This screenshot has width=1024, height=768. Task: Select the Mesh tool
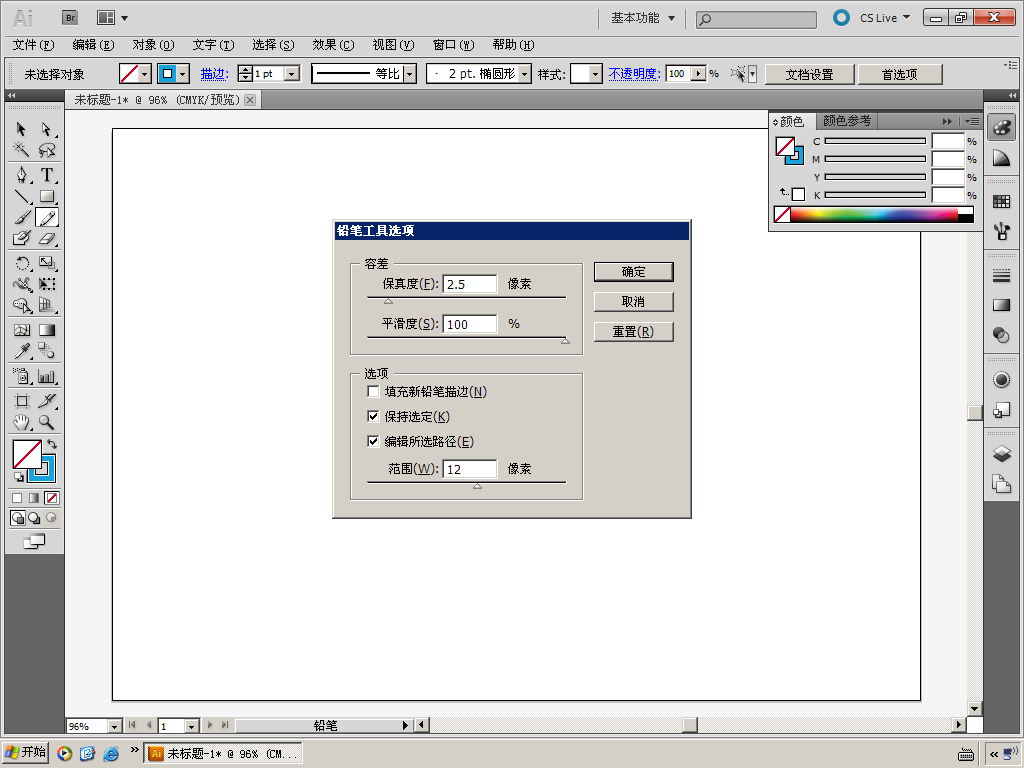click(x=21, y=330)
